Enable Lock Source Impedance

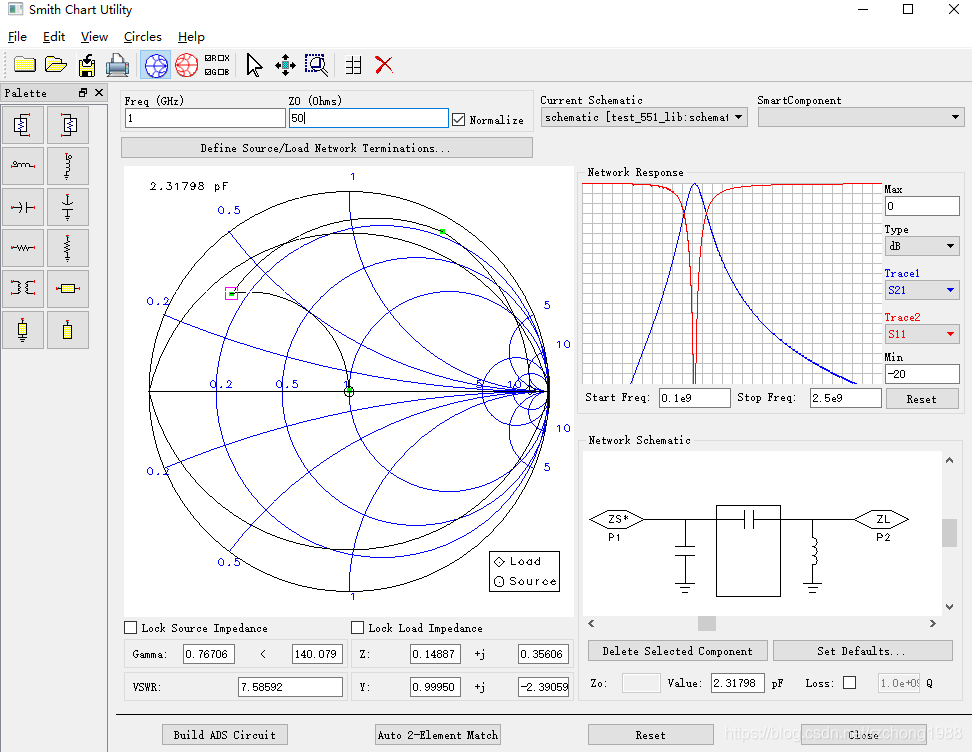[131, 627]
